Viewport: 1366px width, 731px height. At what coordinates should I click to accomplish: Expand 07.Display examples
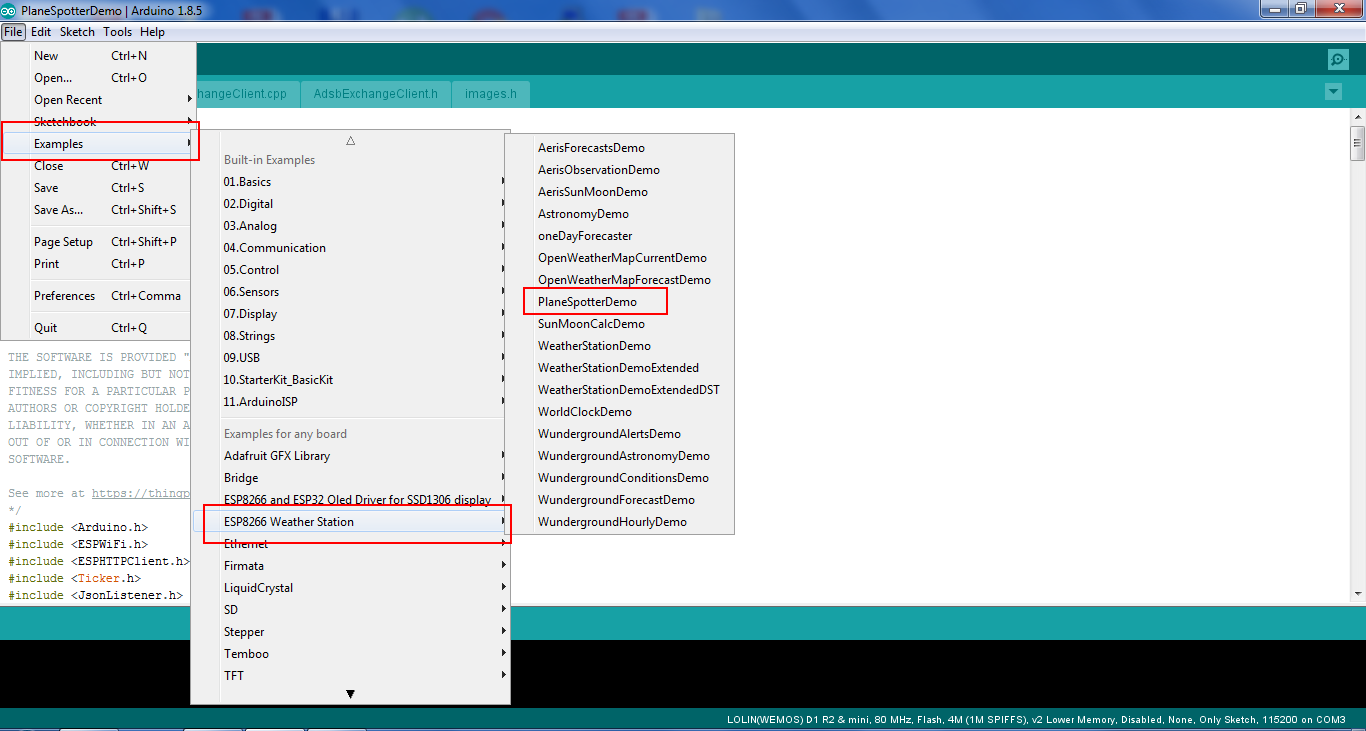point(351,314)
